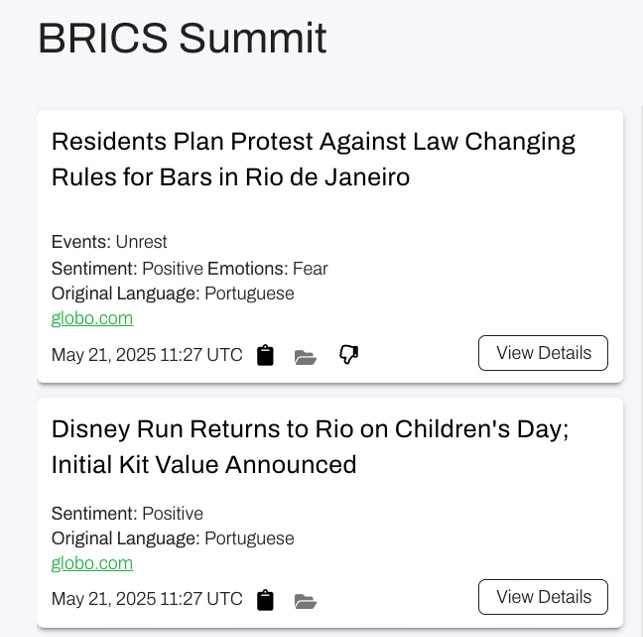View Details of the bars protest article
643x637 pixels.
click(543, 353)
